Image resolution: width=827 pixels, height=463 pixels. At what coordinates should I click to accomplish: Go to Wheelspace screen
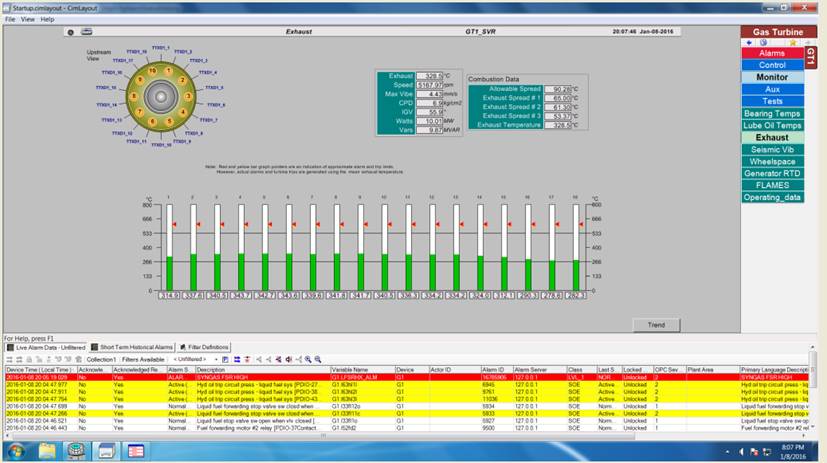[772, 162]
